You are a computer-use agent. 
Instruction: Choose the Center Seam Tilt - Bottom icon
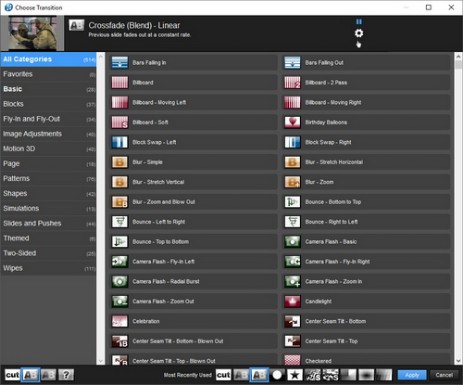click(x=292, y=321)
